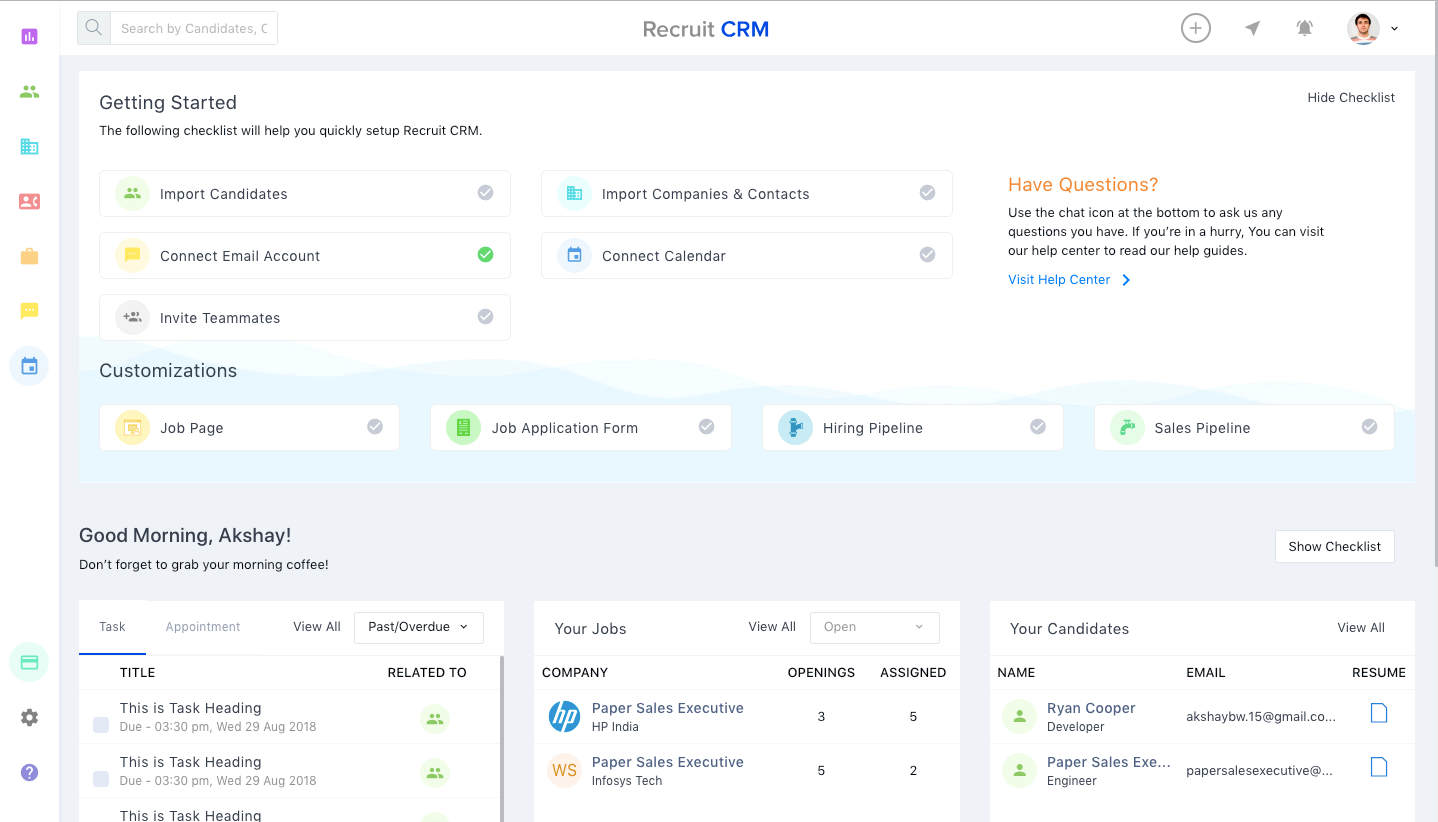Click the Show Checklist button
This screenshot has height=822, width=1438.
pyautogui.click(x=1334, y=547)
